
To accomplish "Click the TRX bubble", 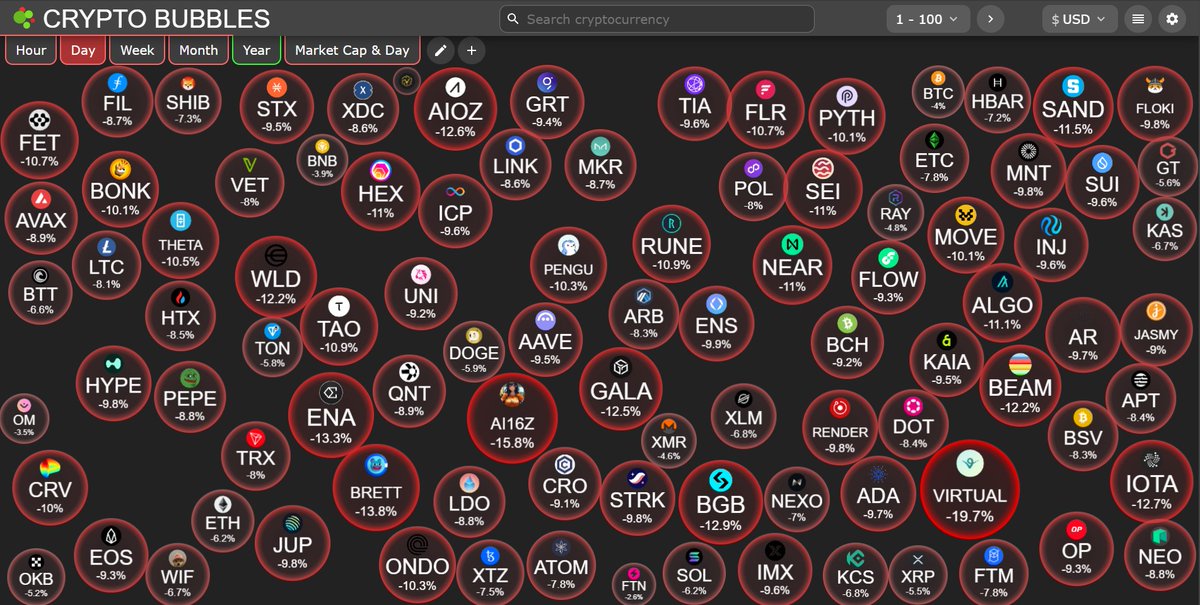I will pyautogui.click(x=256, y=457).
